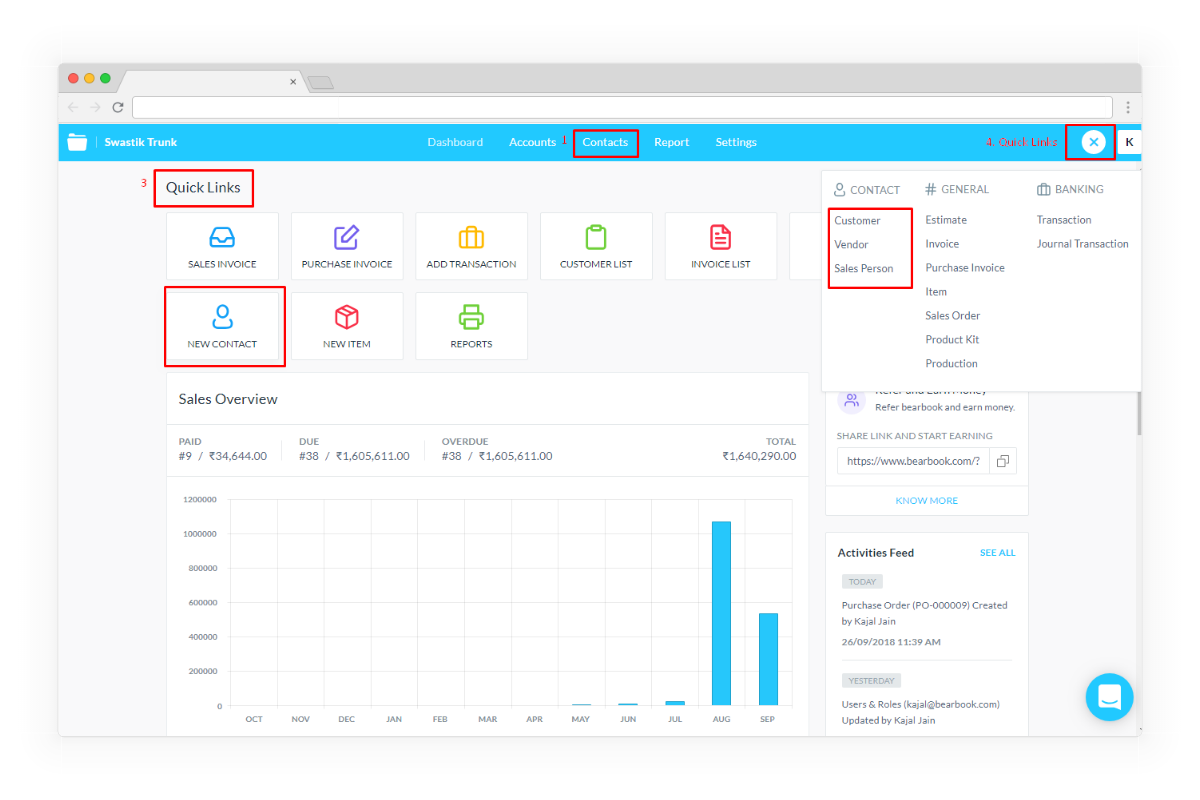Focus the browser address bar

[622, 107]
